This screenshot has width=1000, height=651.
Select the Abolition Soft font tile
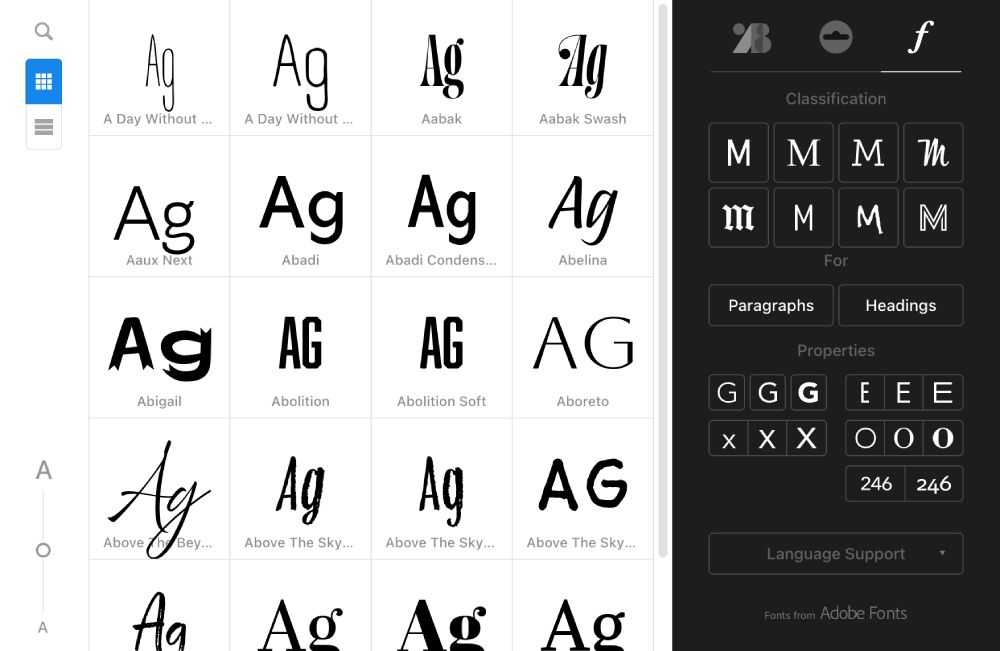441,348
